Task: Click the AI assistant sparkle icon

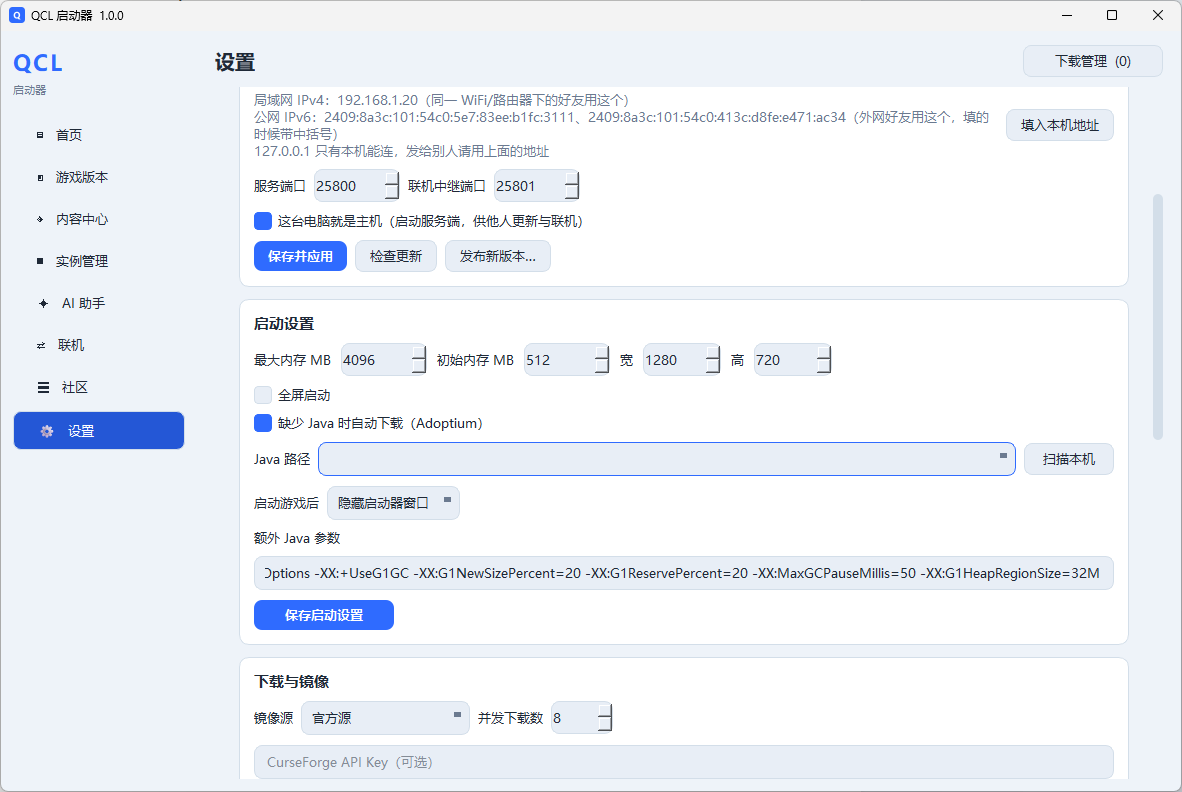Action: (x=43, y=304)
